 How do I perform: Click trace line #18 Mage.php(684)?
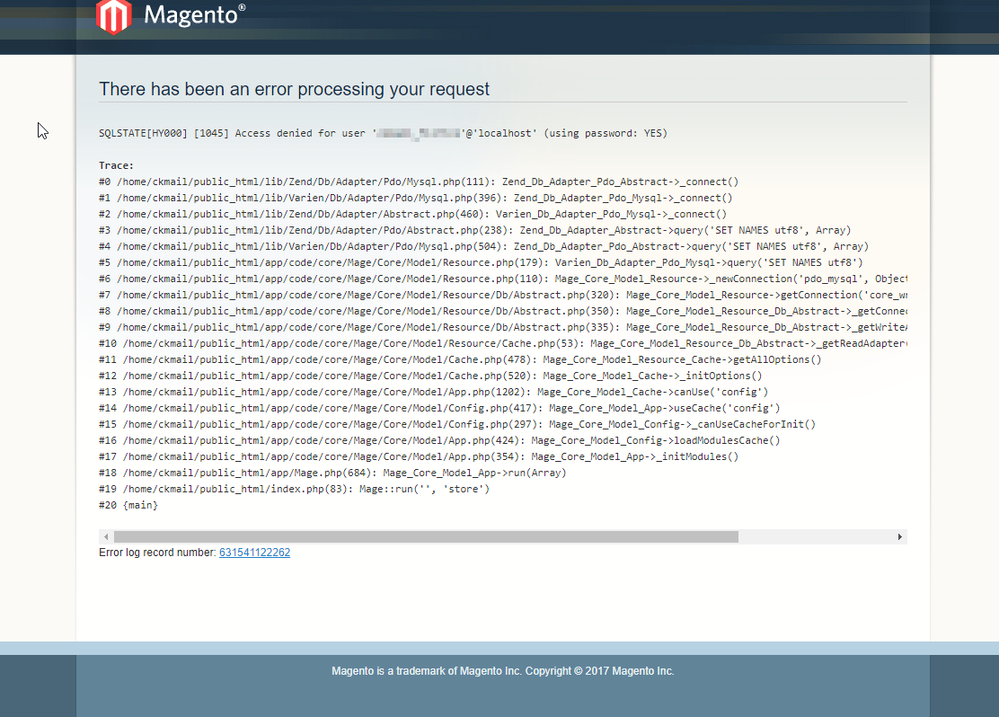[x=333, y=473]
